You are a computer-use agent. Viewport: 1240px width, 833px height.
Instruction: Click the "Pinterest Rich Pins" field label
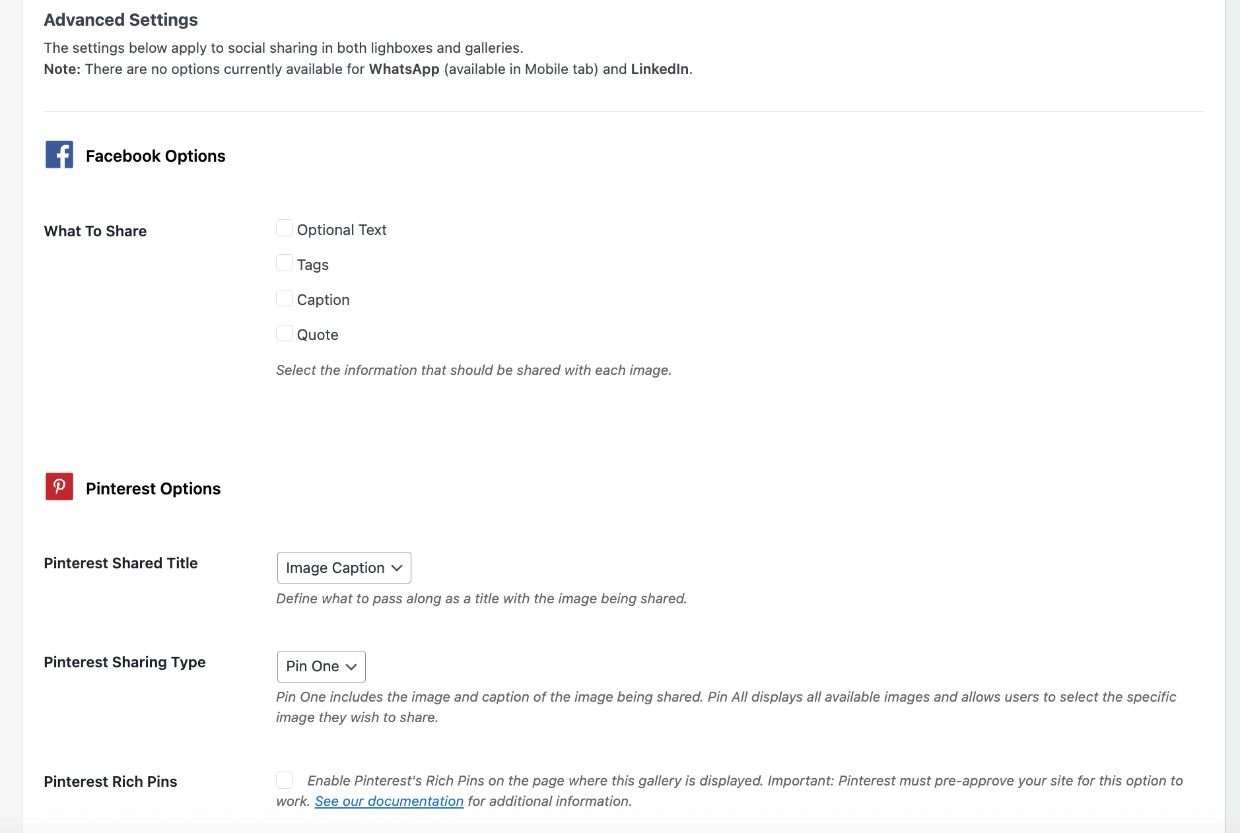coord(110,782)
